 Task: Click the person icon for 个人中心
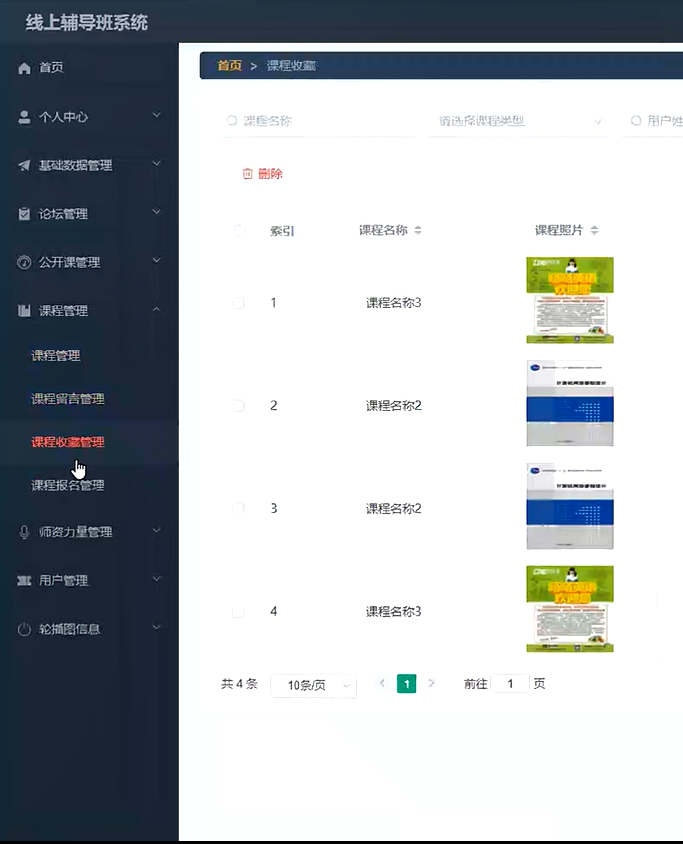point(24,117)
